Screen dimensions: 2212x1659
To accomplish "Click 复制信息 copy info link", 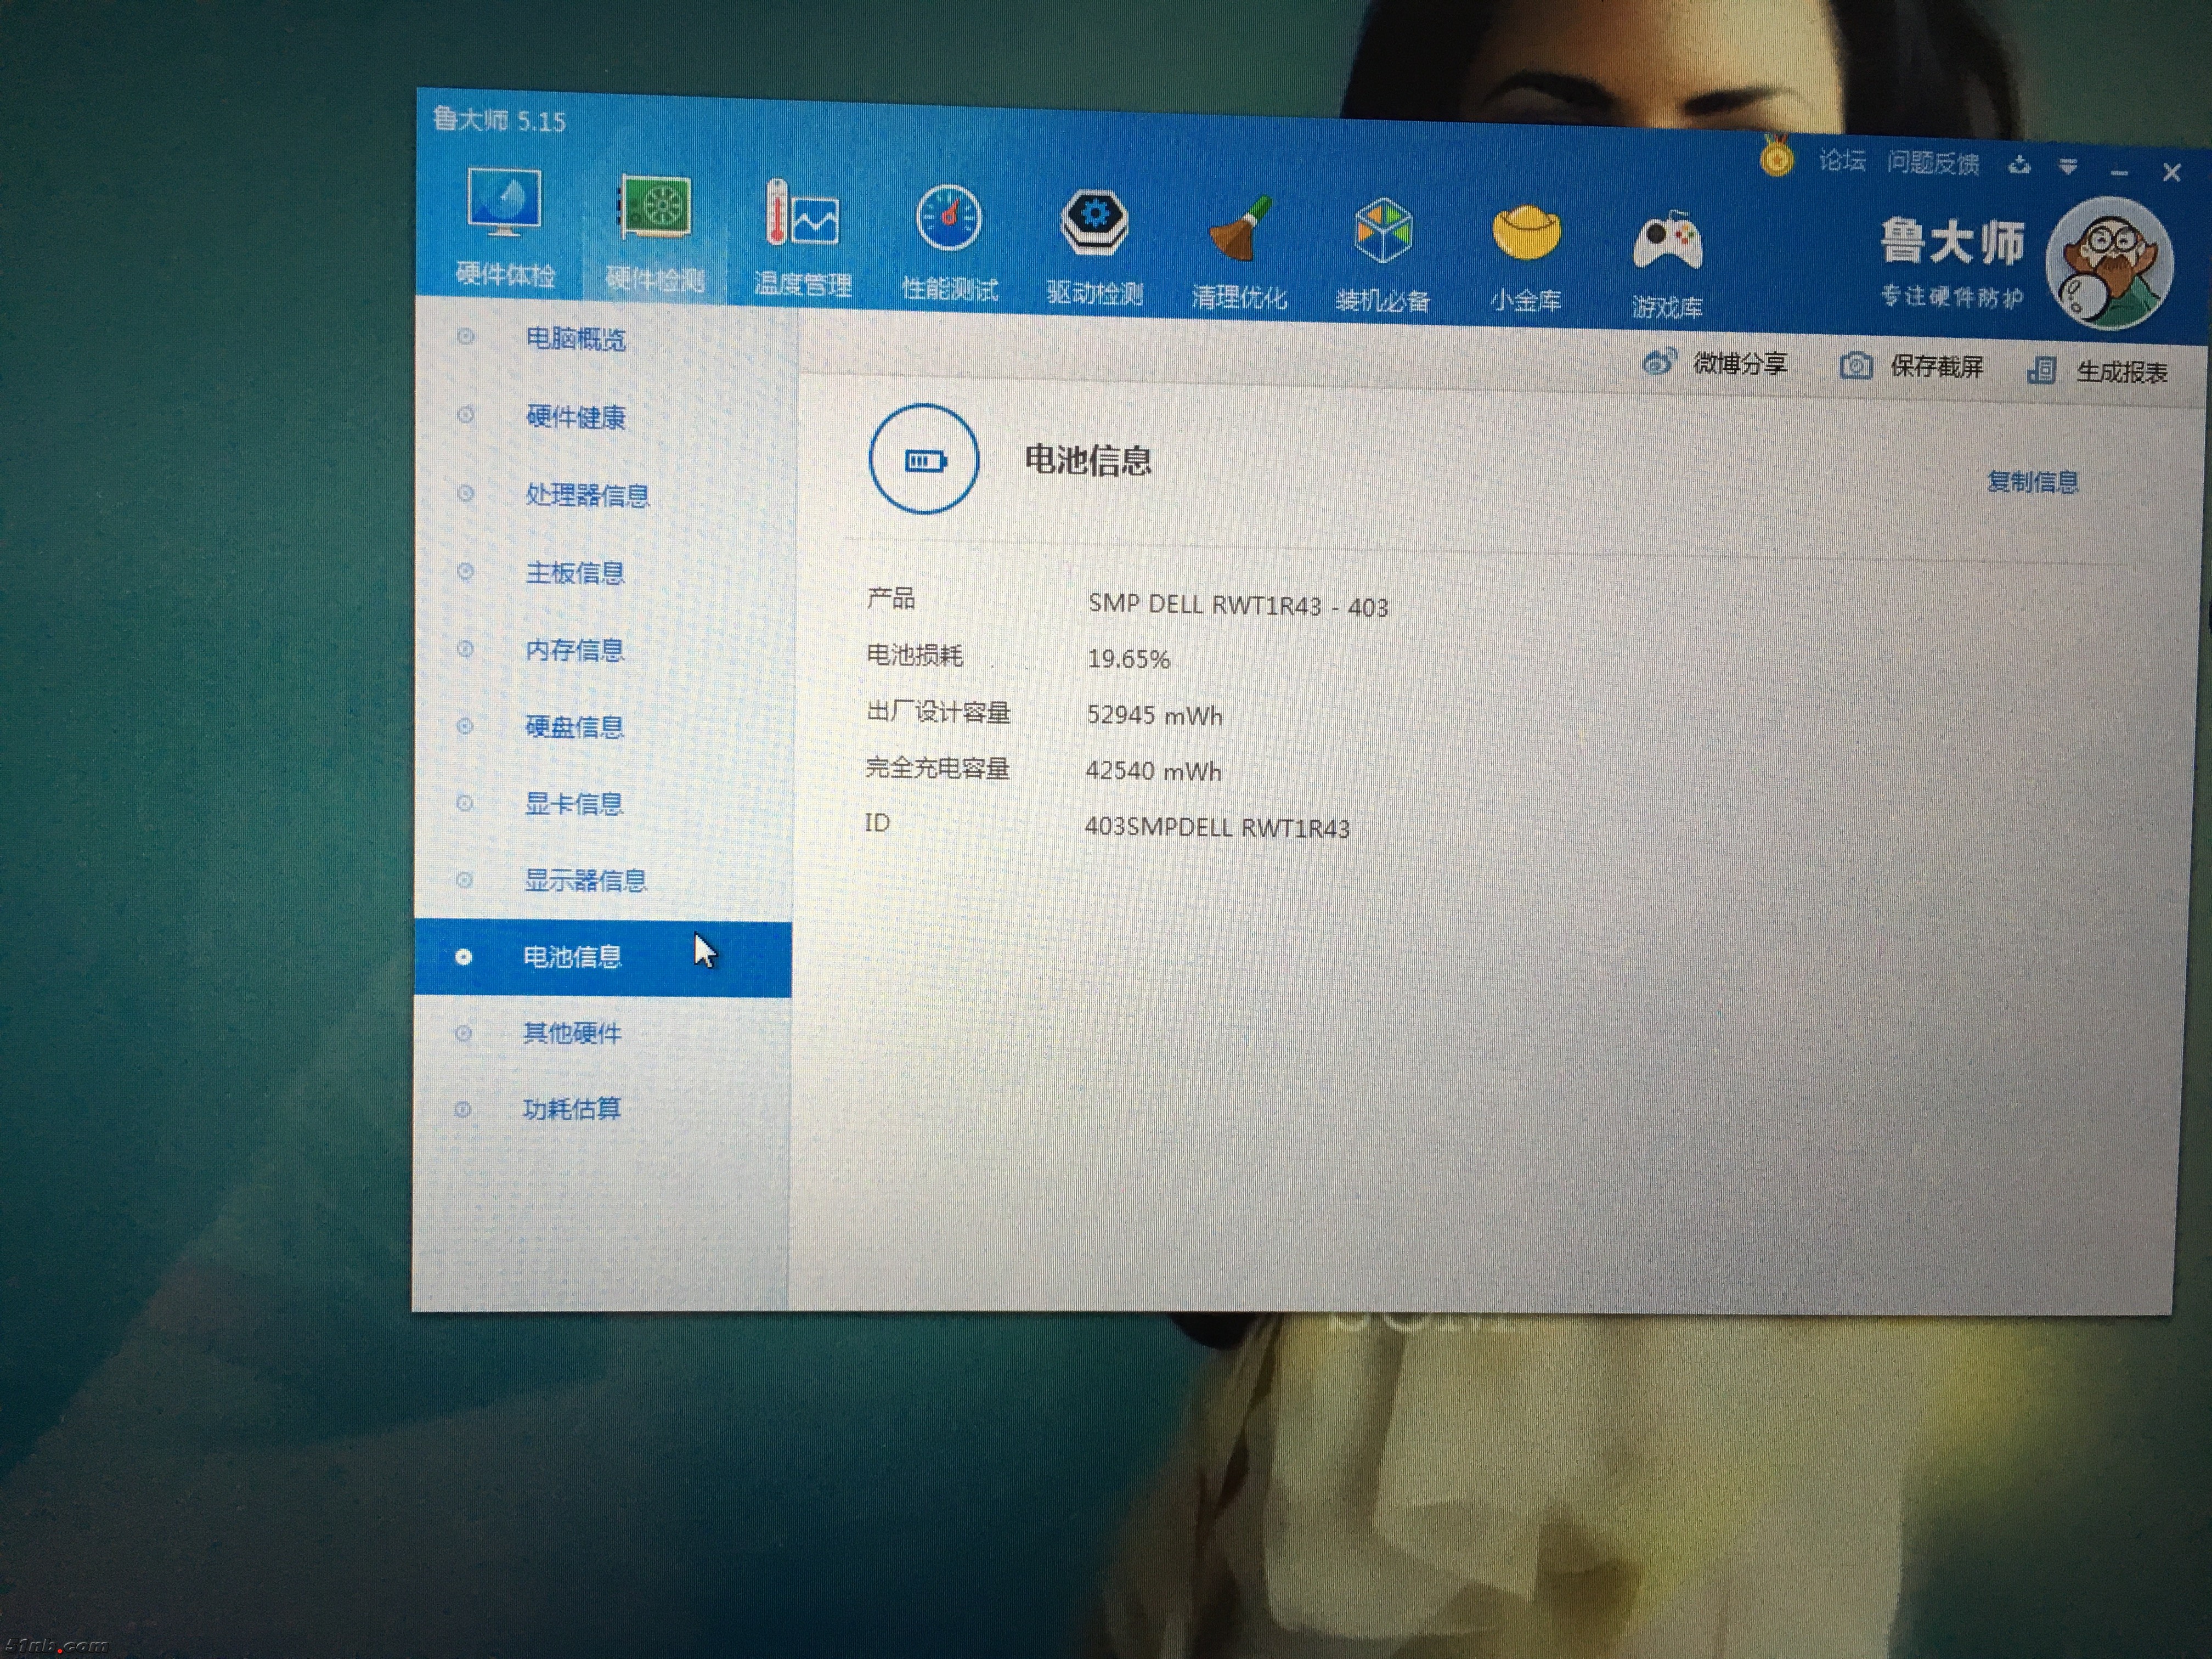I will [x=2032, y=482].
